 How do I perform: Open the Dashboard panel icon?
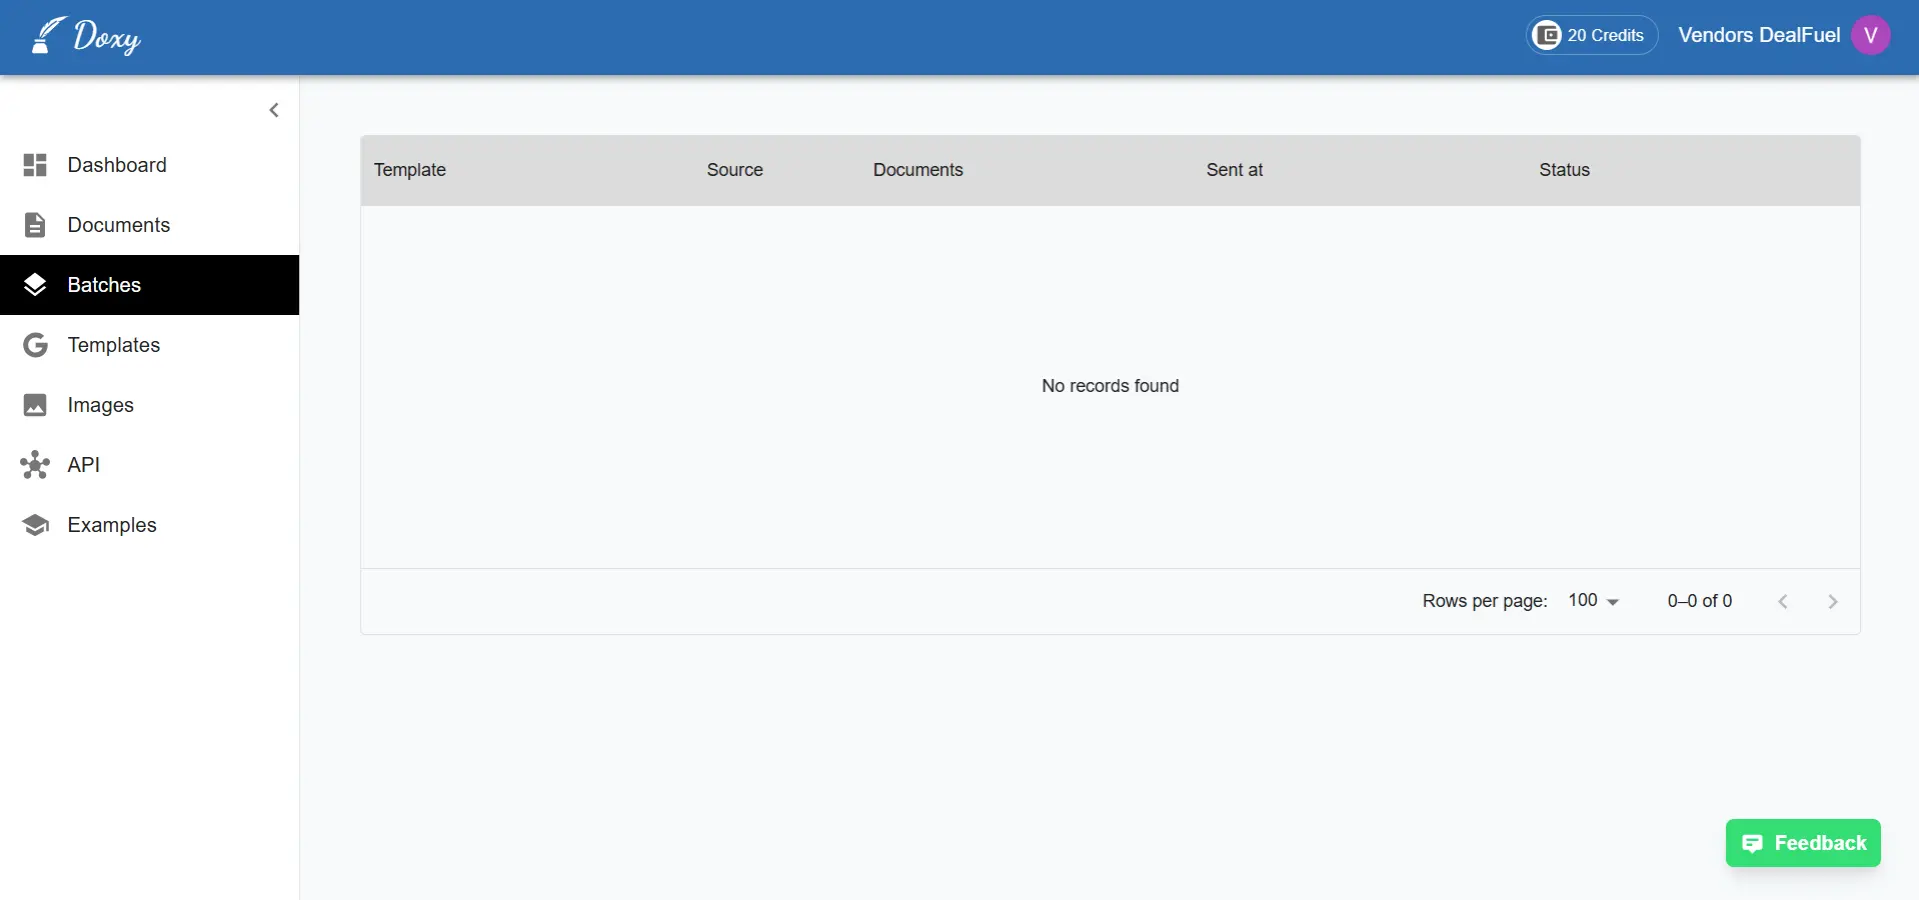(35, 164)
